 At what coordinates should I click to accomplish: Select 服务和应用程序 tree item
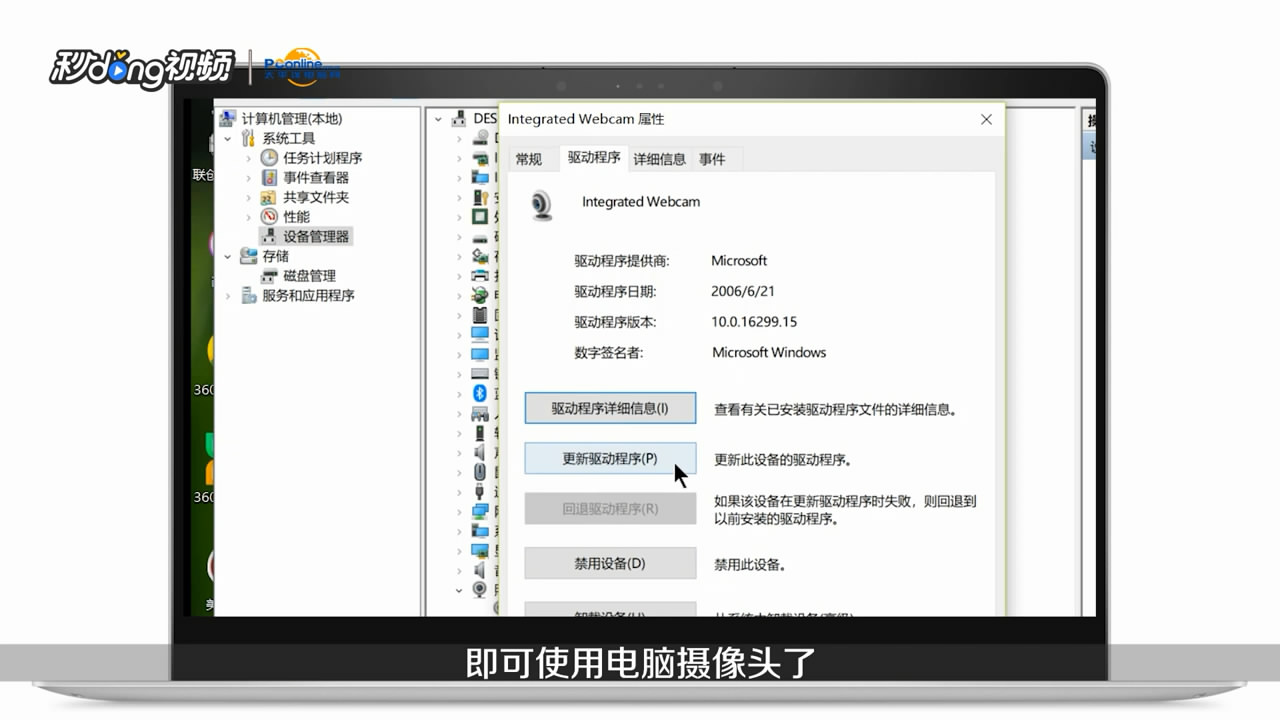point(308,295)
